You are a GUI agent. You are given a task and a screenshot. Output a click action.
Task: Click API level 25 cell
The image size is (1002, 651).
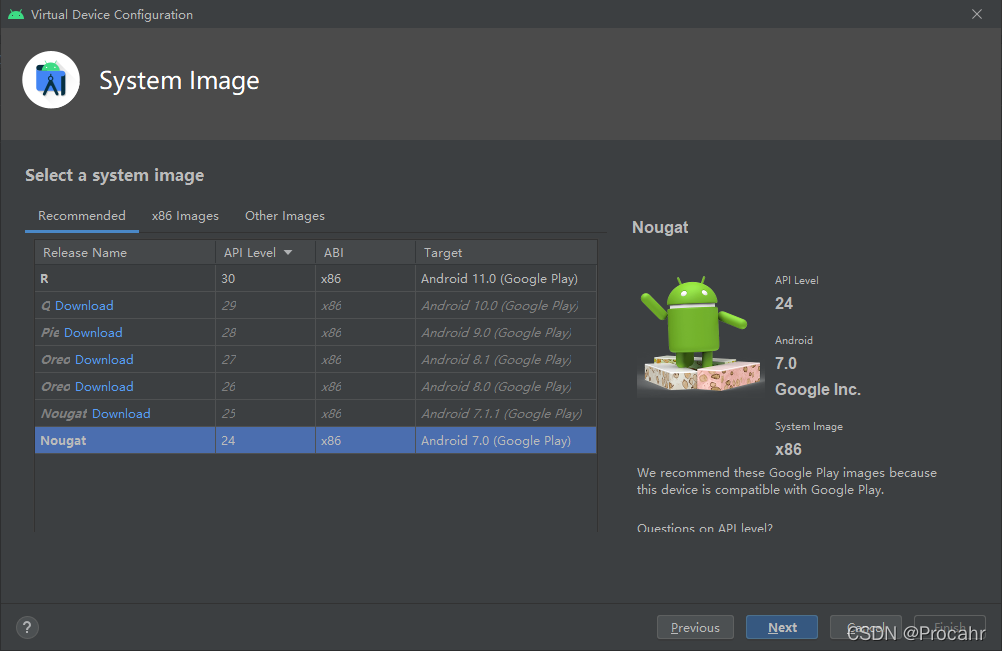click(265, 413)
